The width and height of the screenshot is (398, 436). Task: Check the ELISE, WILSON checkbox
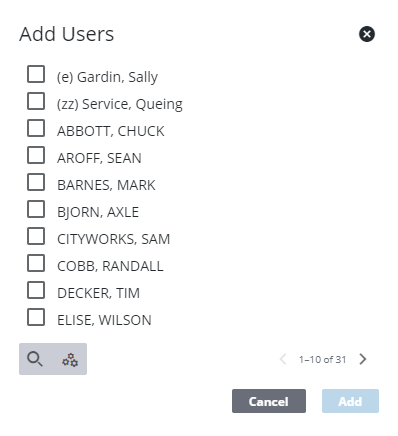click(x=36, y=317)
